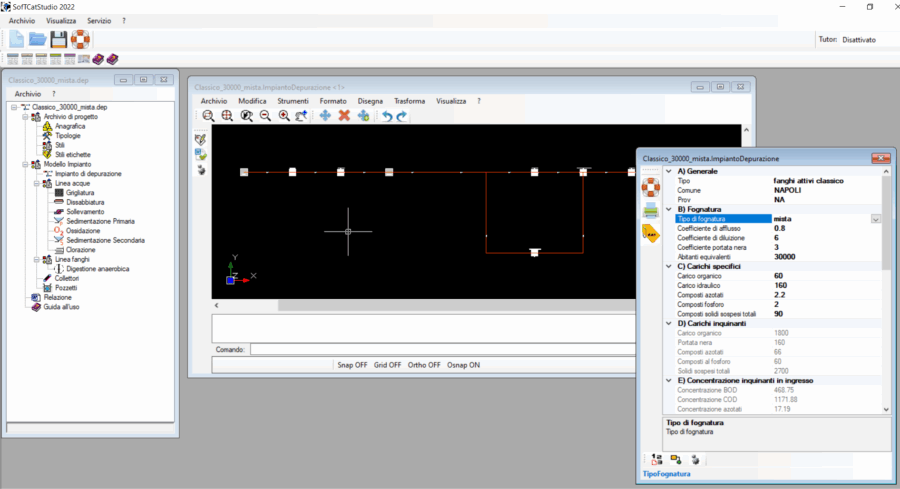Open a file with the folder icon
900x489 pixels.
pyautogui.click(x=37, y=40)
